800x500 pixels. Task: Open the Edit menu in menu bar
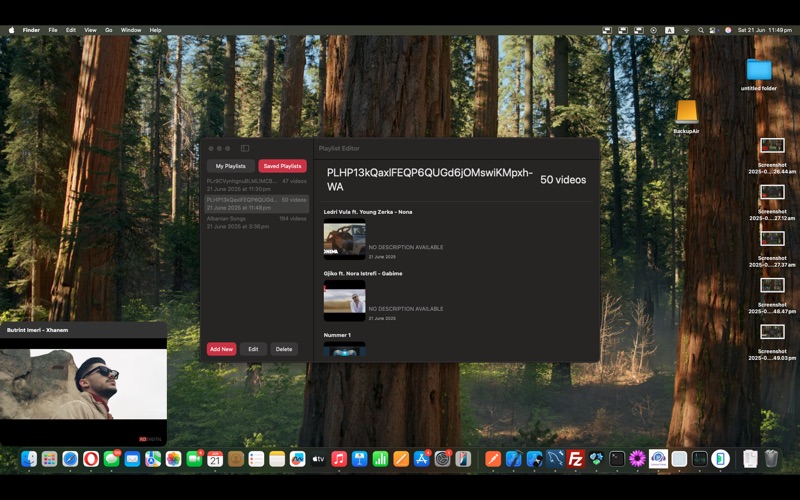pyautogui.click(x=71, y=30)
